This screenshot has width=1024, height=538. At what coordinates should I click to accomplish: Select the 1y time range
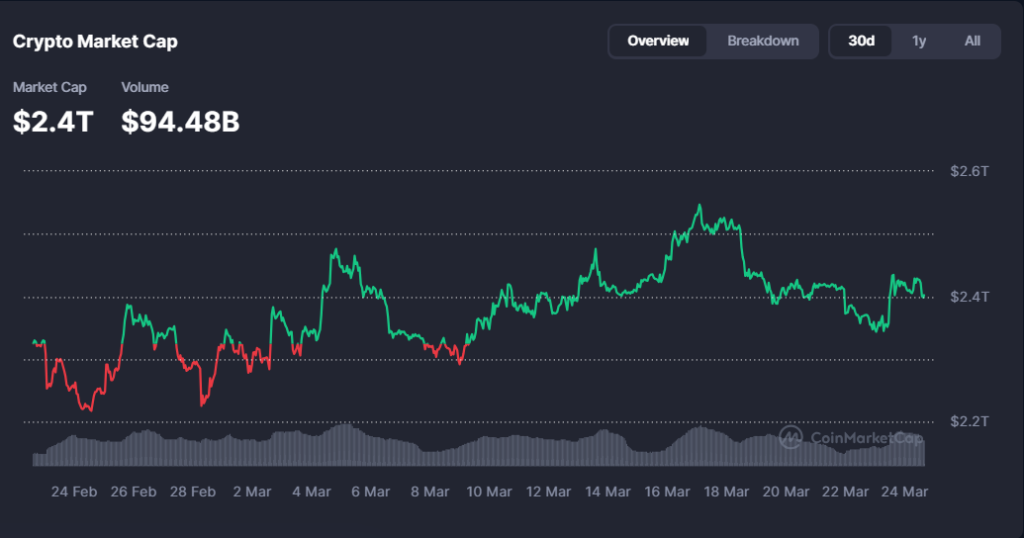(x=918, y=41)
